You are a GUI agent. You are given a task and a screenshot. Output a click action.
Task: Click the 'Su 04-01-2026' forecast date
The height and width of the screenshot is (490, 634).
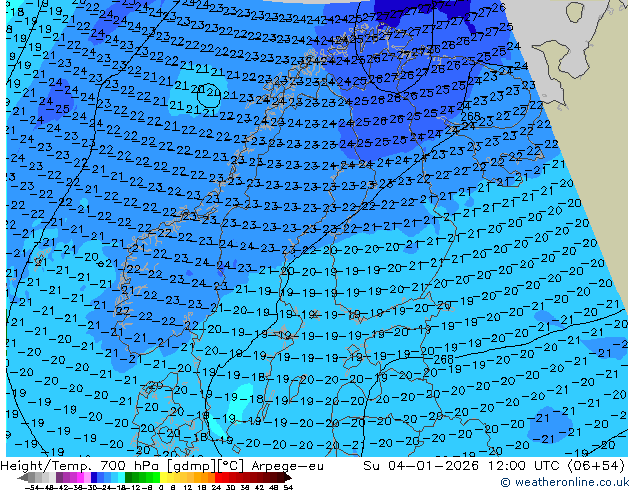point(422,466)
